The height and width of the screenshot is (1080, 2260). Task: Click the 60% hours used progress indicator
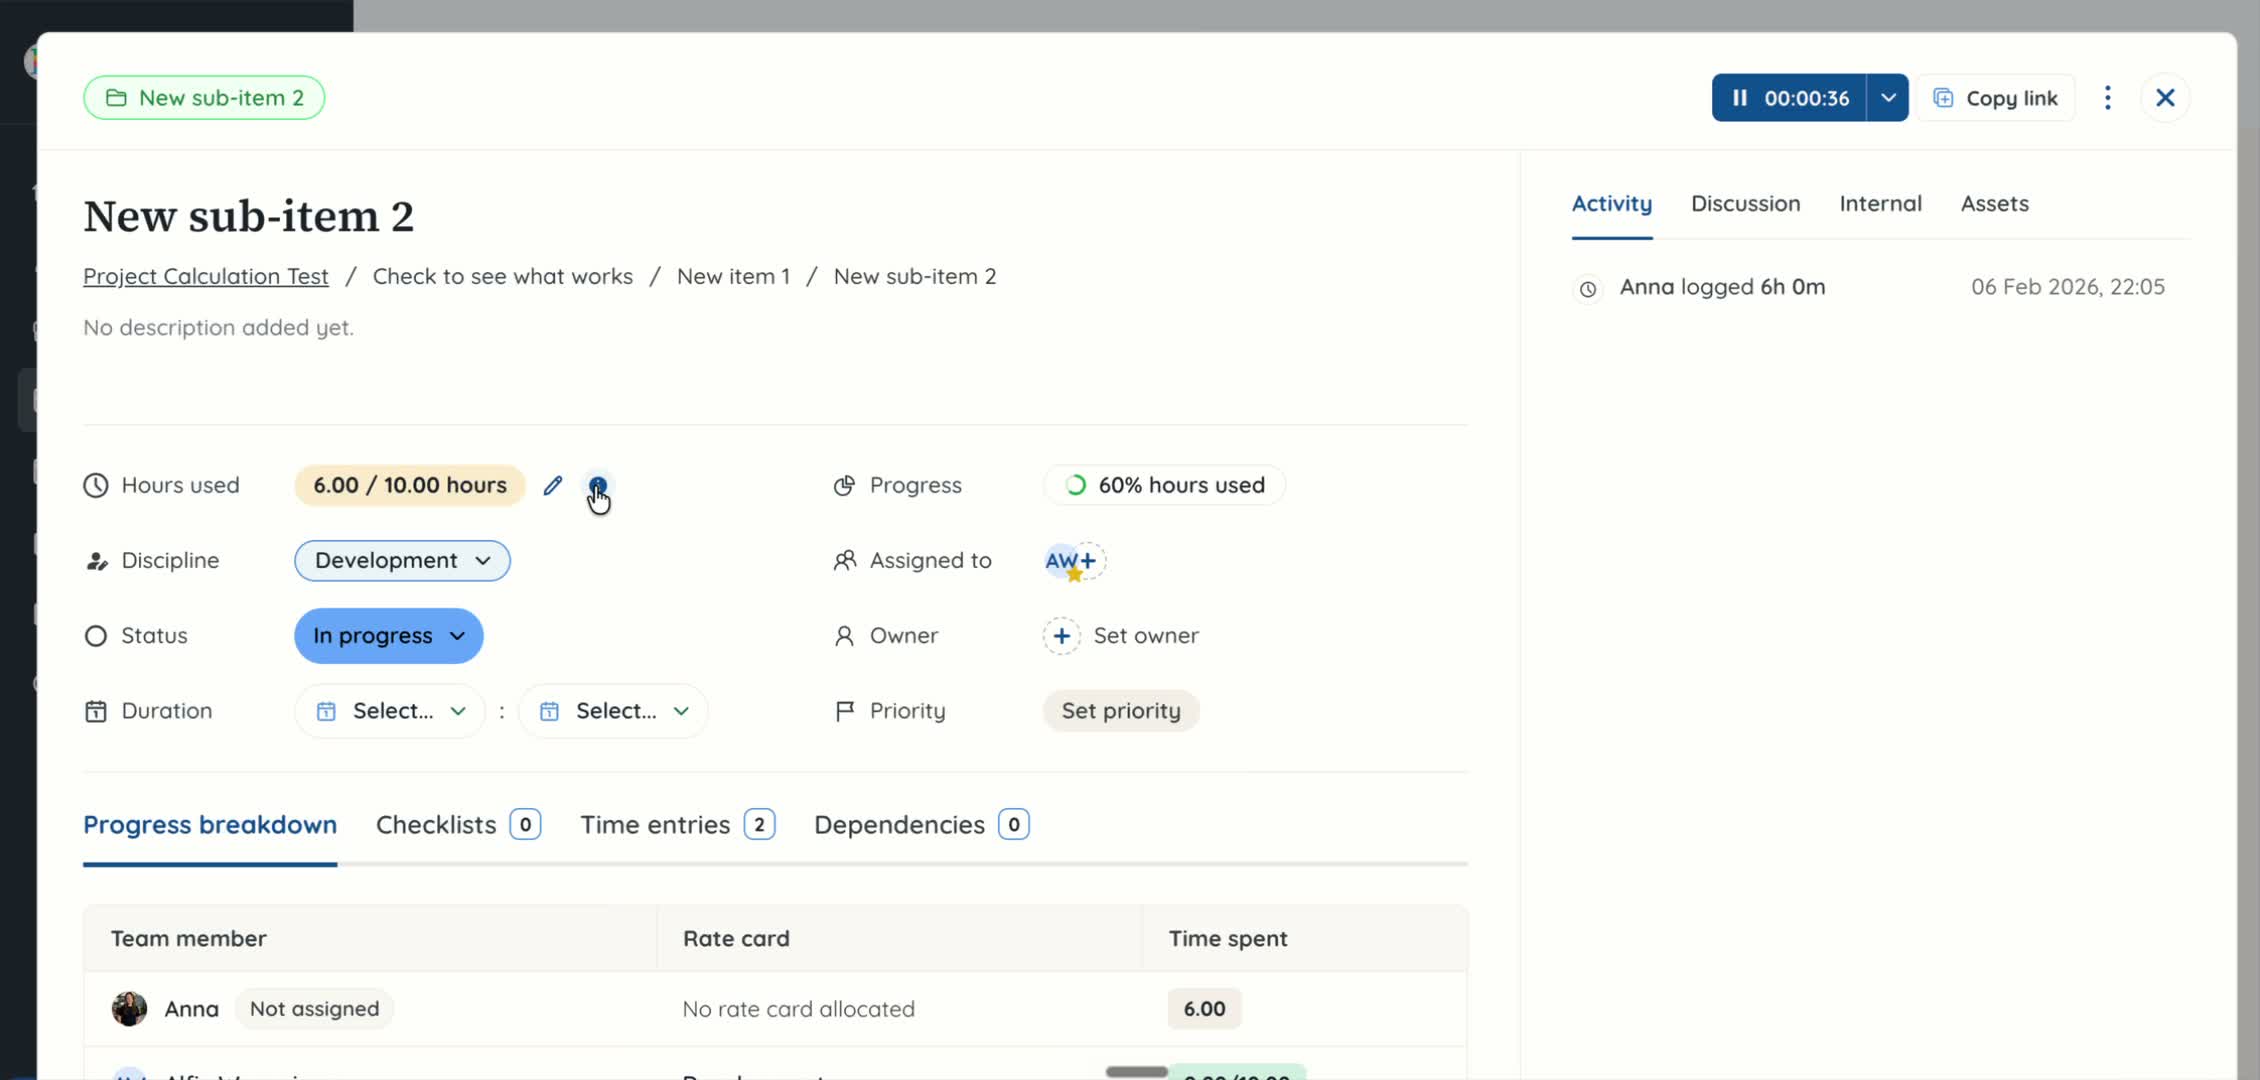pyautogui.click(x=1165, y=485)
